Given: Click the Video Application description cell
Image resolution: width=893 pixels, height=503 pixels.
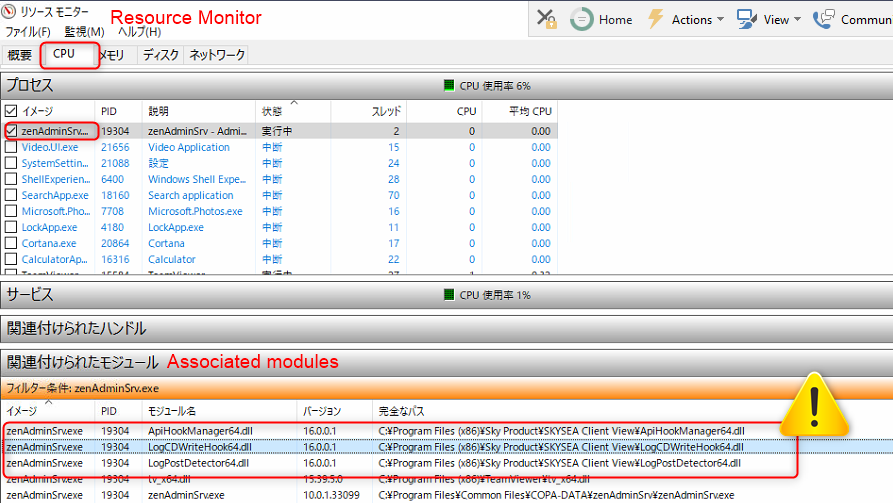Looking at the screenshot, I should 189,147.
